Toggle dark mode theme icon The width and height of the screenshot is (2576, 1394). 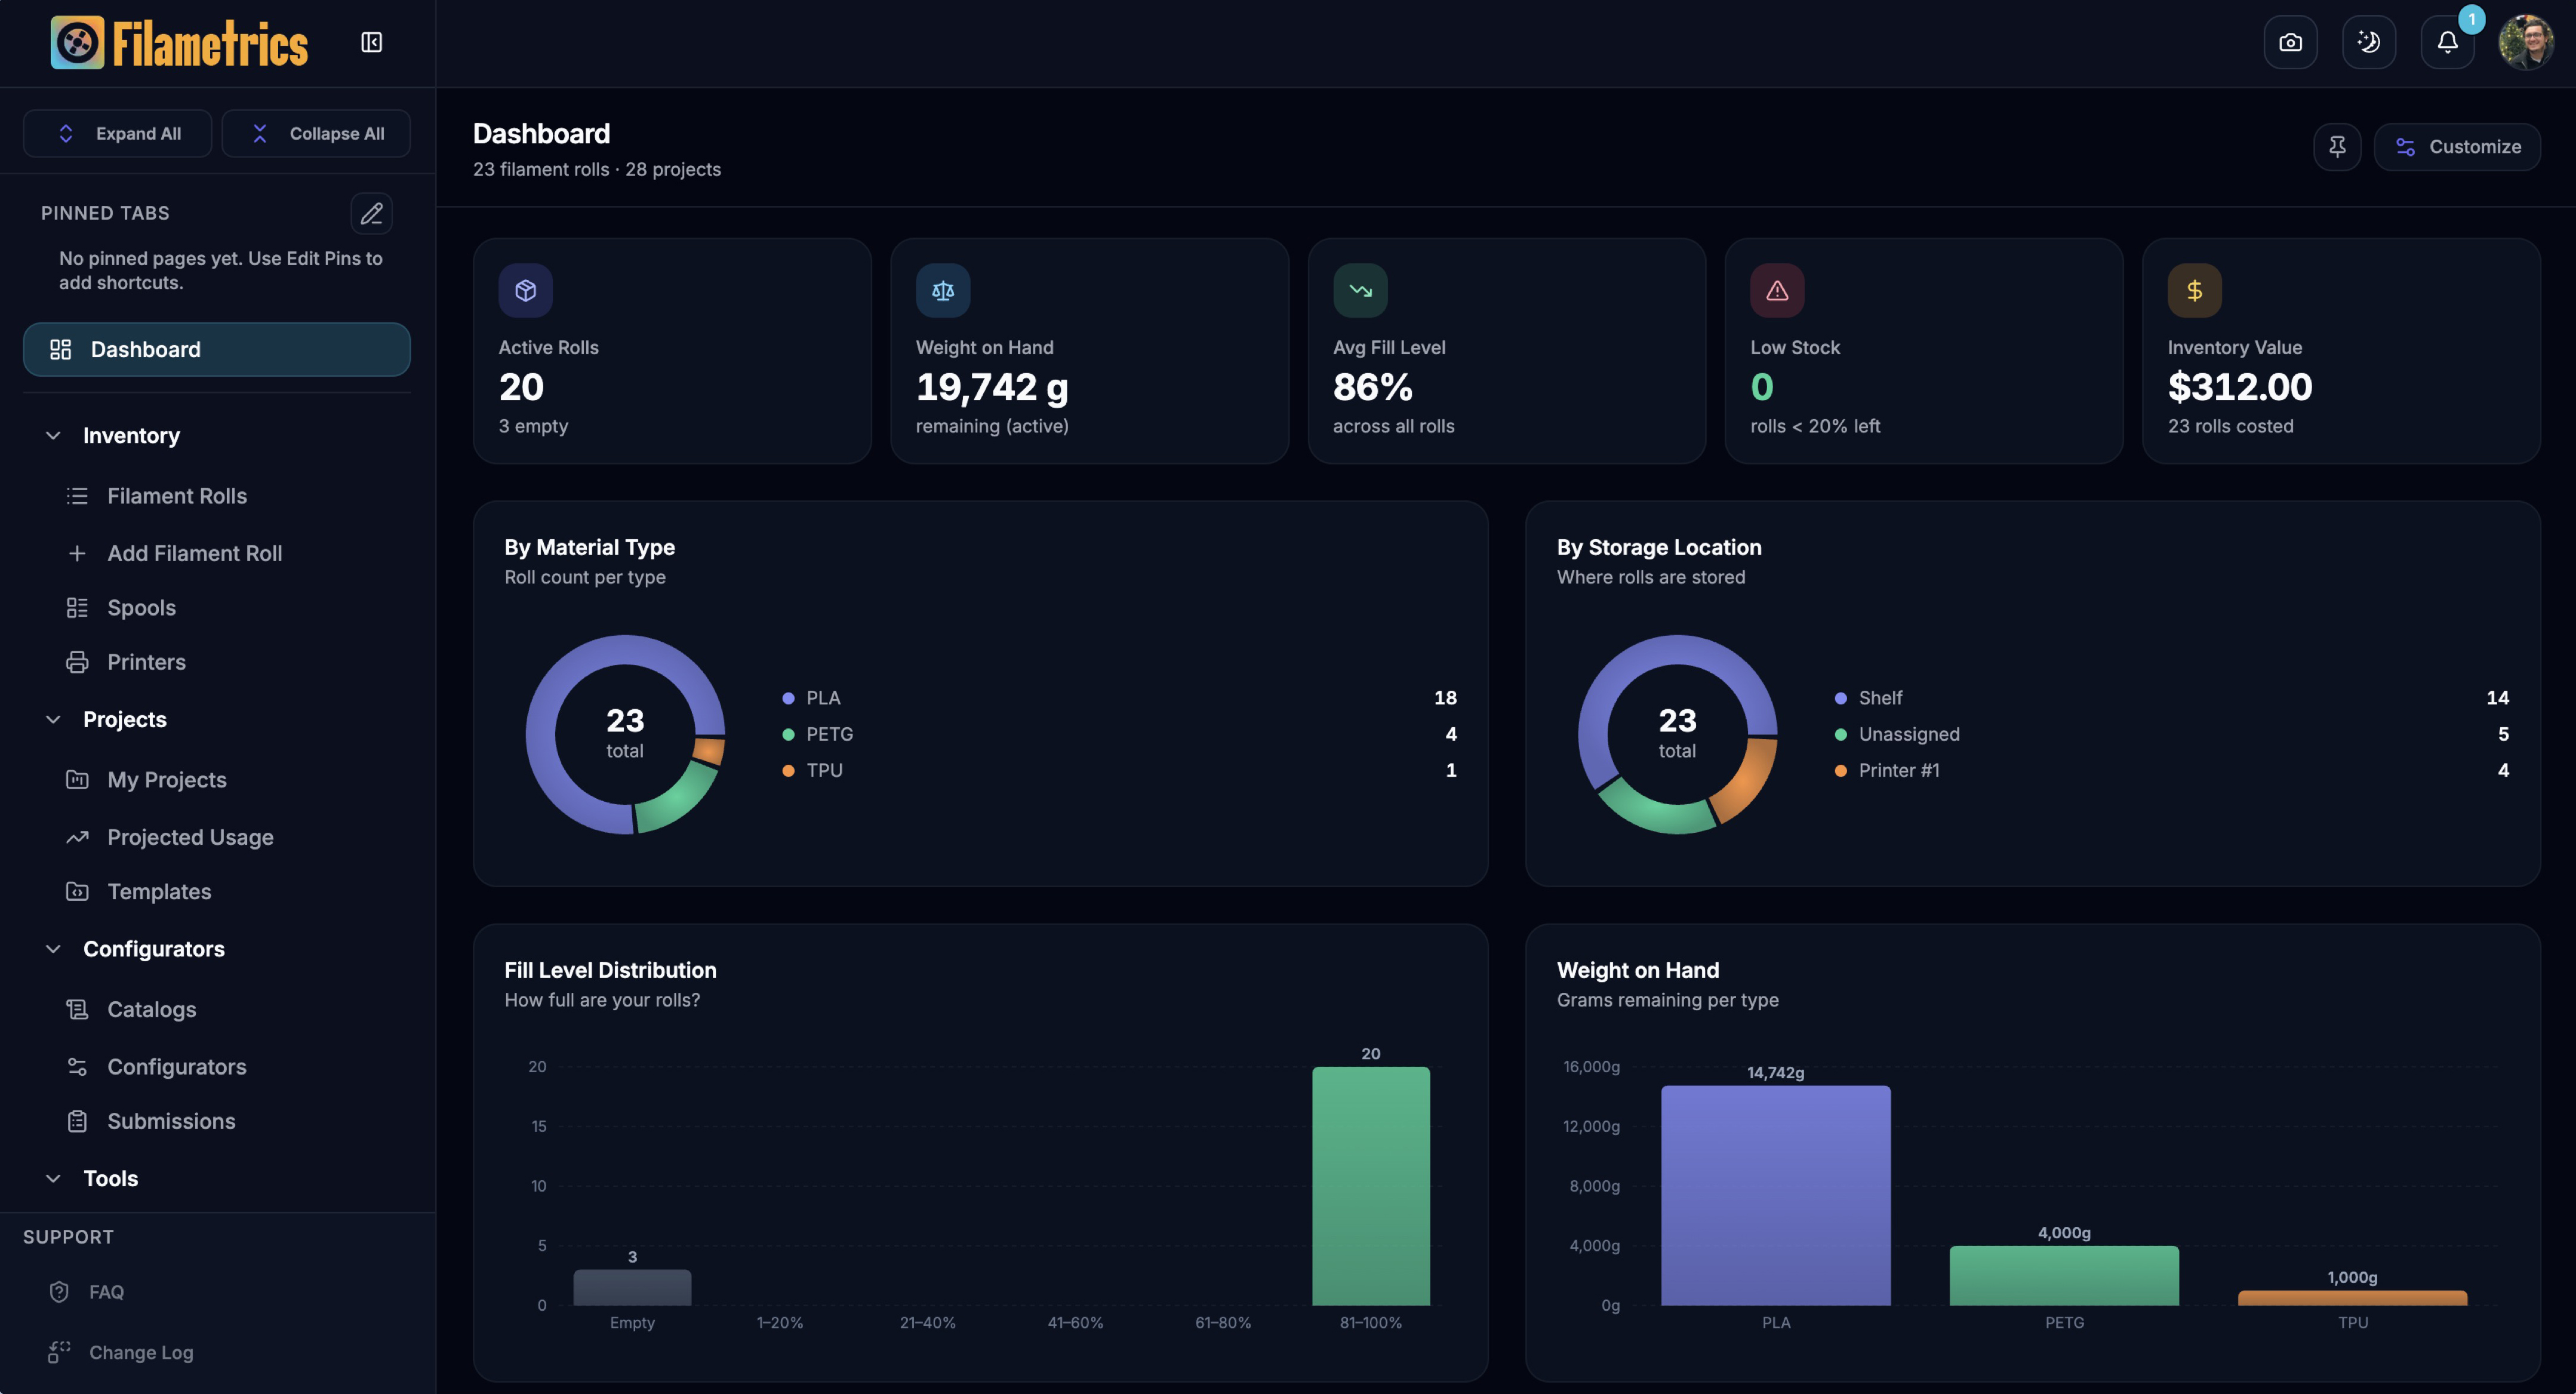click(x=2368, y=42)
